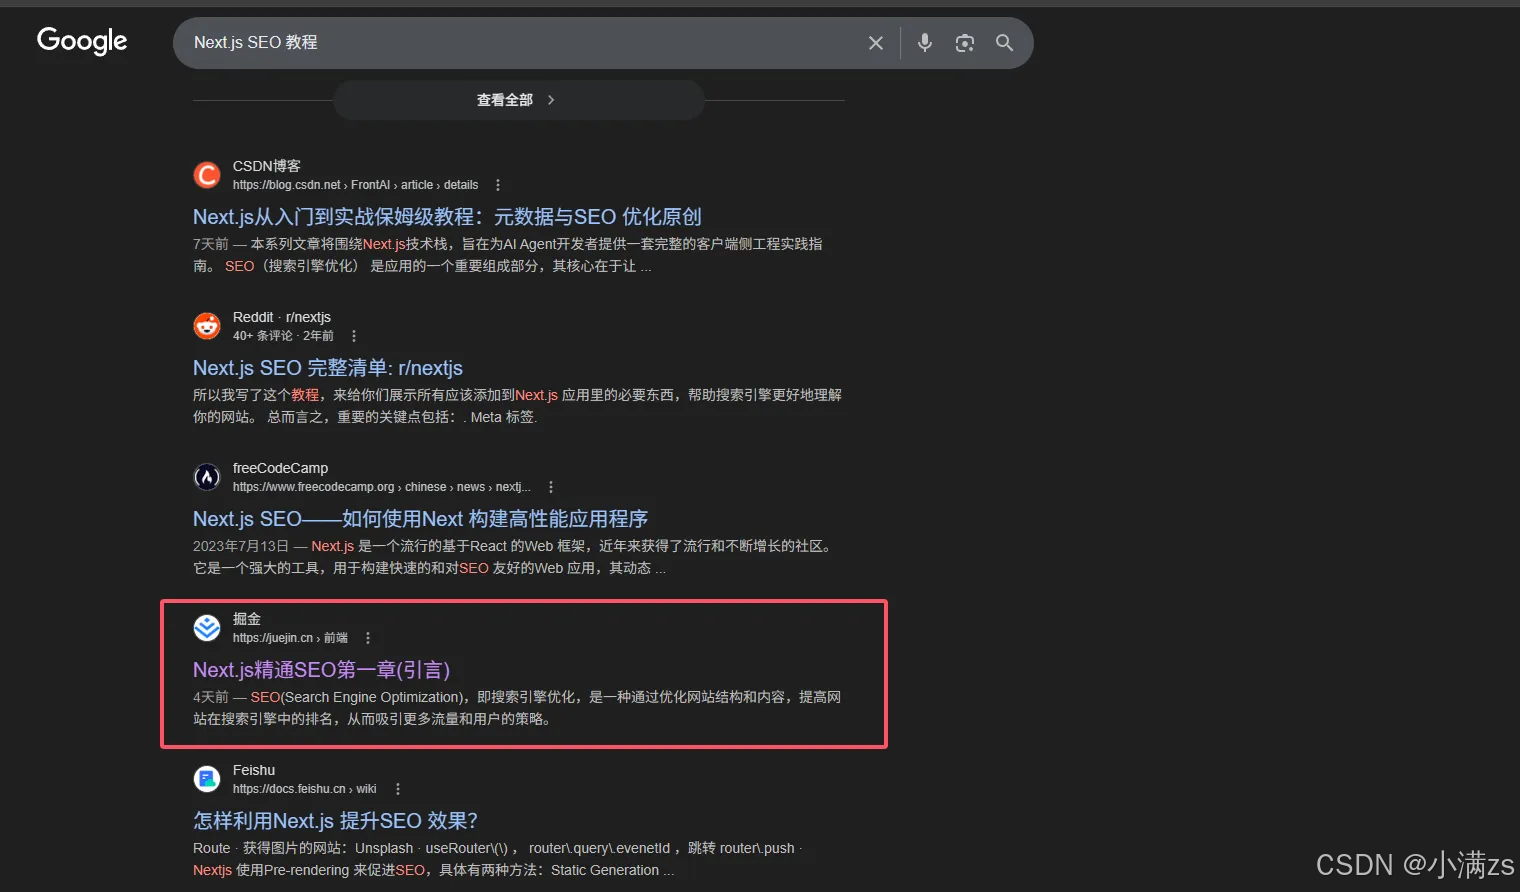The image size is (1520, 892).
Task: Open three-dot menu for CSDN result
Action: point(497,184)
